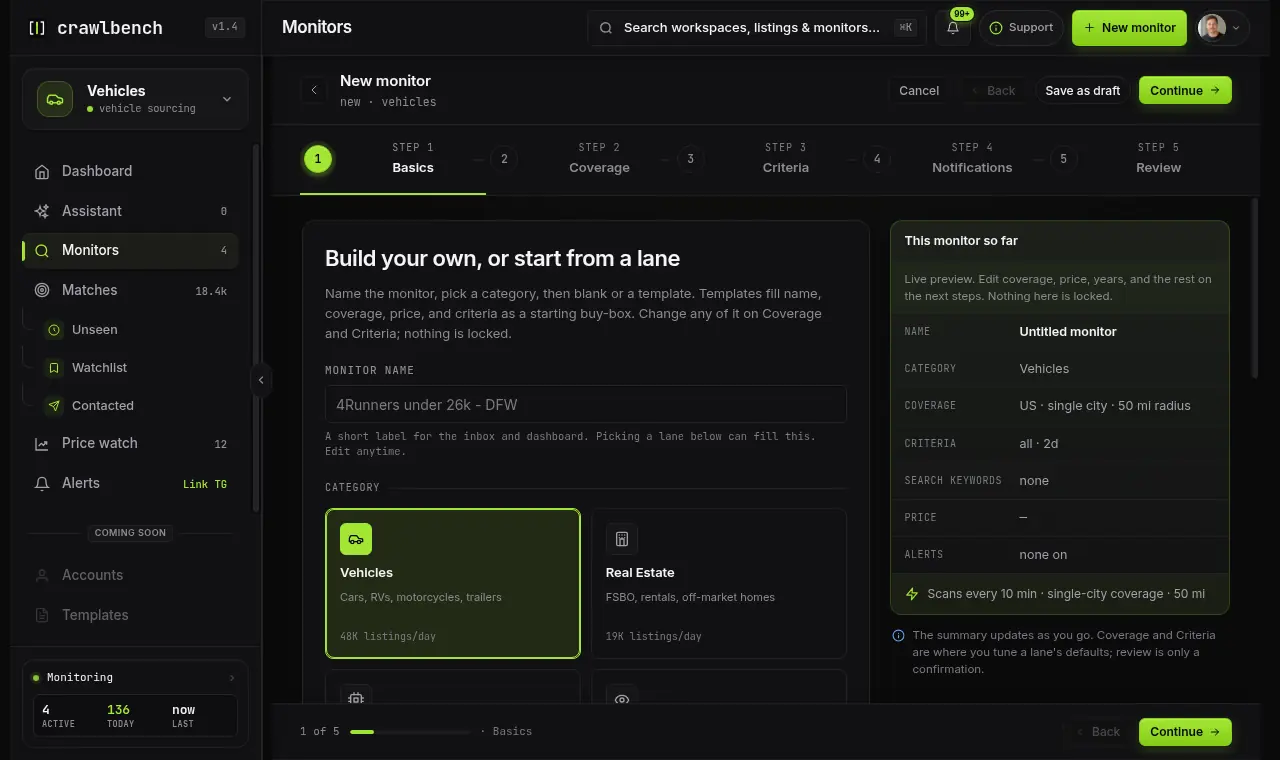Click the wizard progress bar at bottom
The image size is (1280, 760).
coord(410,732)
